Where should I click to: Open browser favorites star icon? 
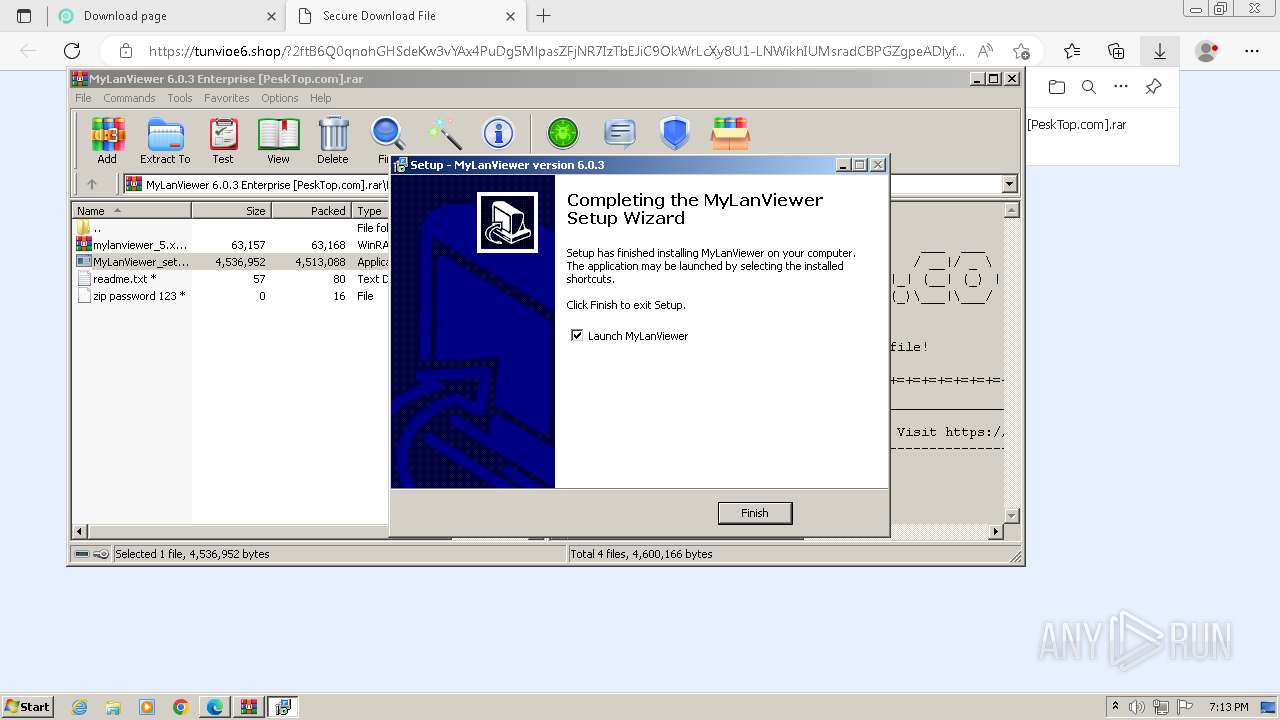(1072, 51)
